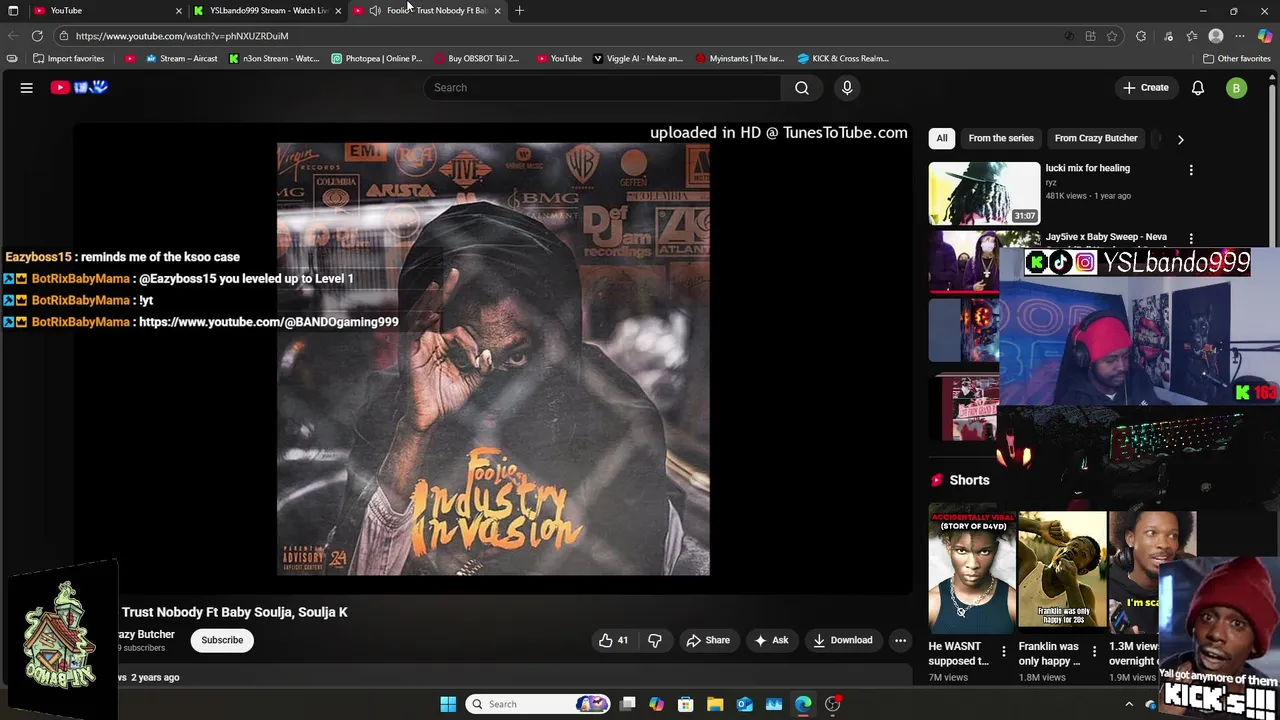Open the split screen icon in address bar

coord(1090,36)
